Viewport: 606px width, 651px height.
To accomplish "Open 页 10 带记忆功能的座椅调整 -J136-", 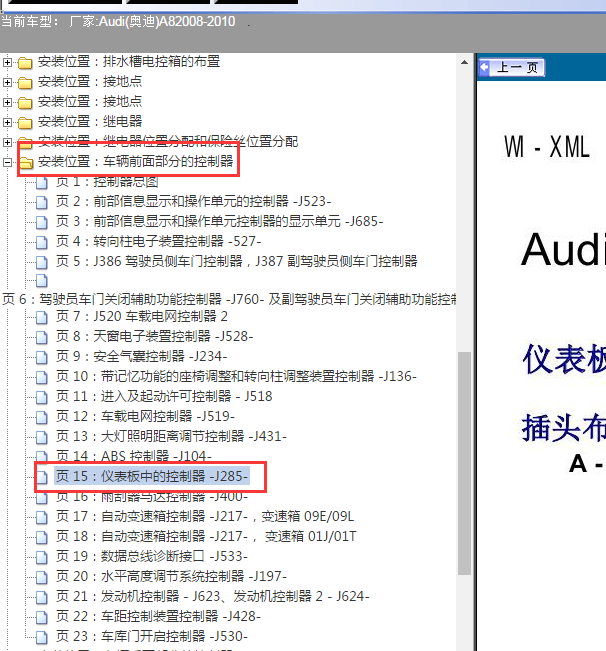I will (236, 376).
